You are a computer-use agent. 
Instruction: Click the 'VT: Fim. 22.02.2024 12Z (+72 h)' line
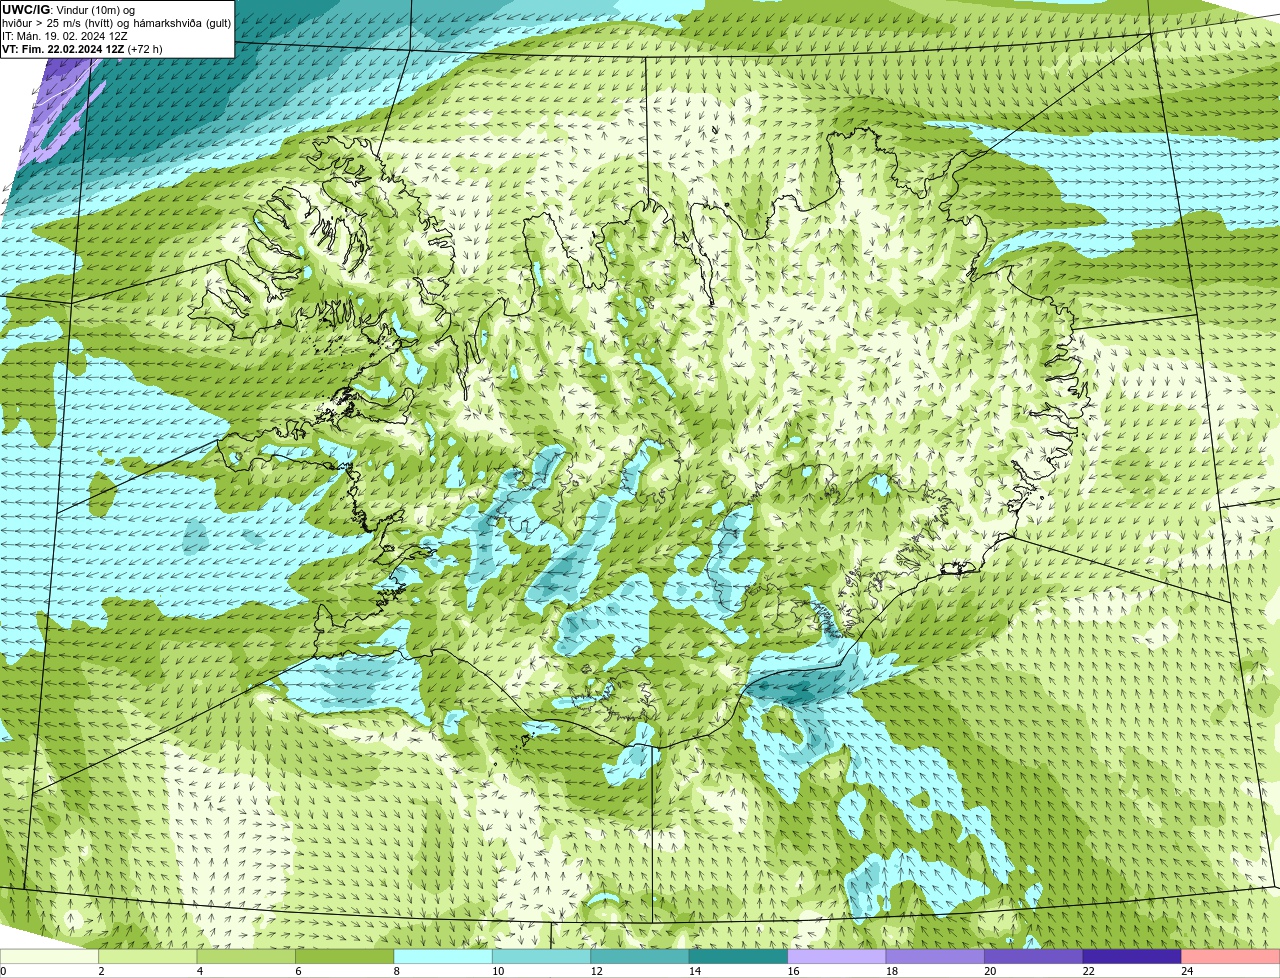(x=82, y=48)
